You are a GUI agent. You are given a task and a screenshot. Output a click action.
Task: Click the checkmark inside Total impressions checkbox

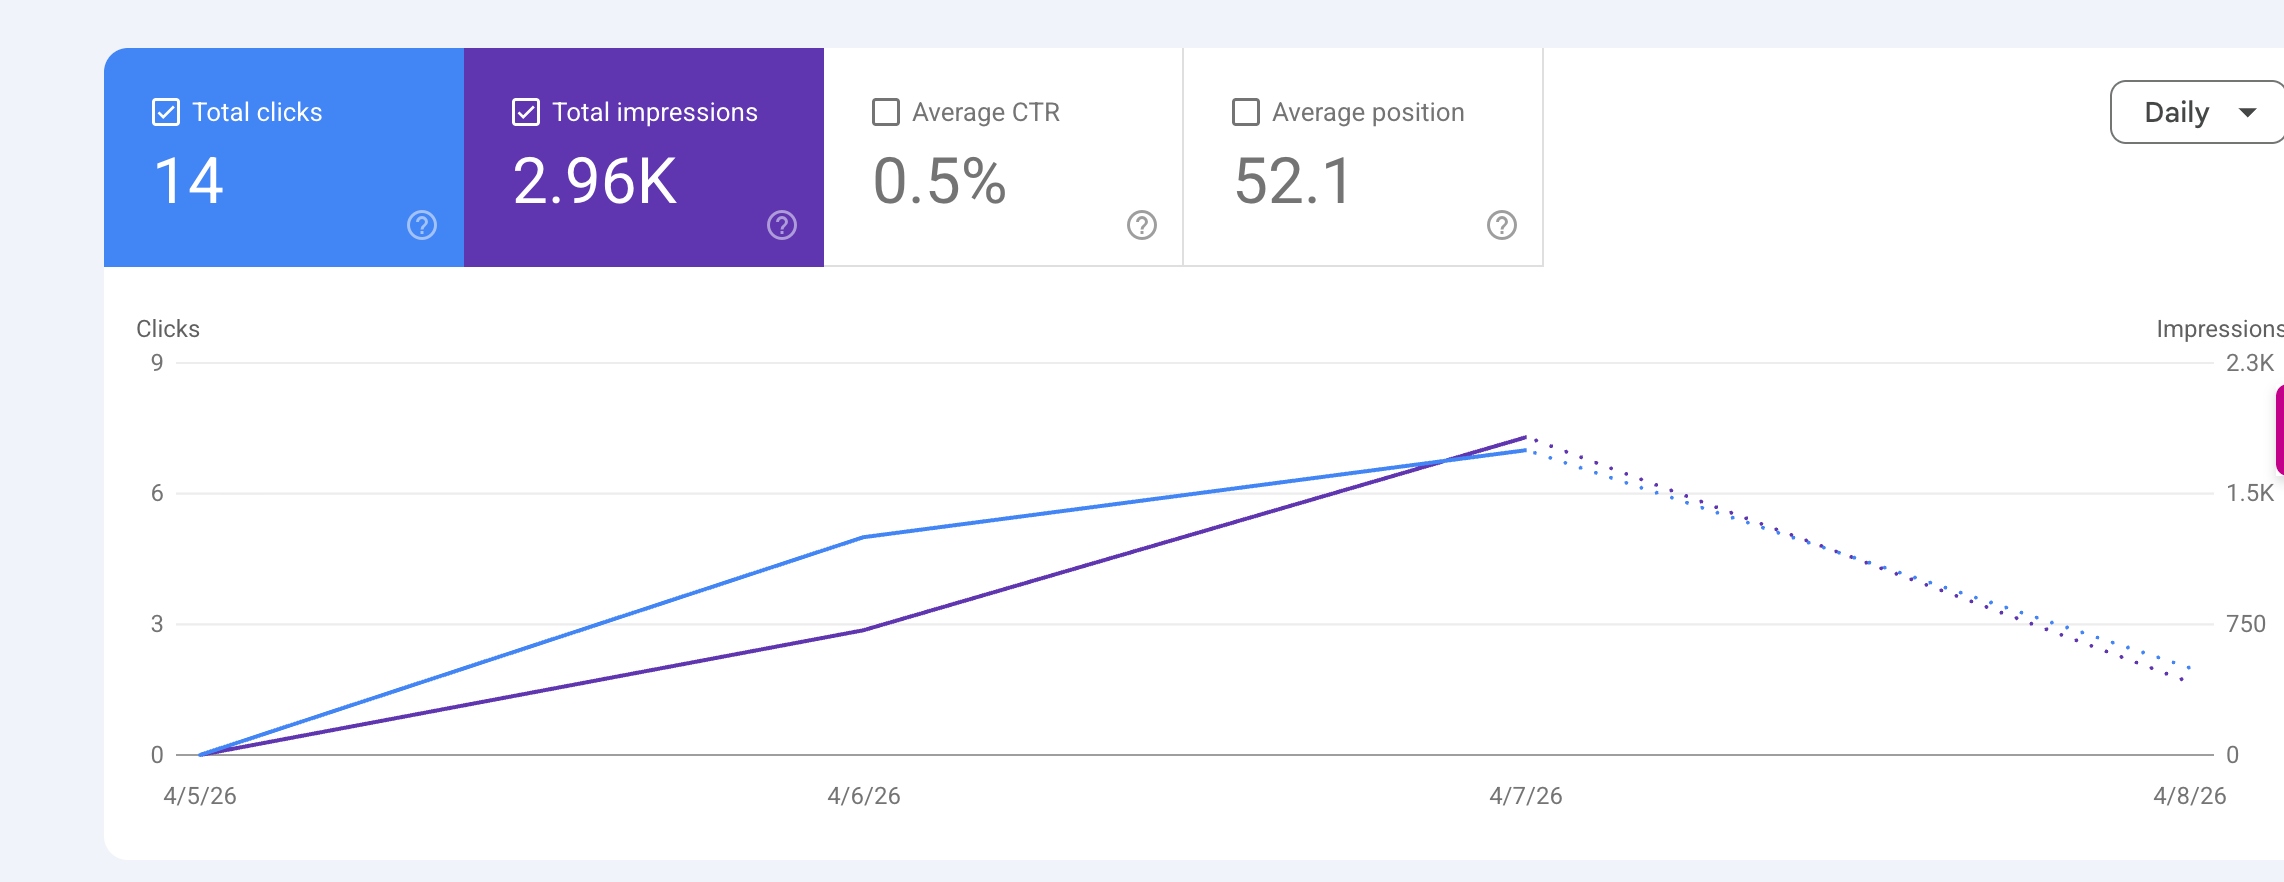pos(527,112)
